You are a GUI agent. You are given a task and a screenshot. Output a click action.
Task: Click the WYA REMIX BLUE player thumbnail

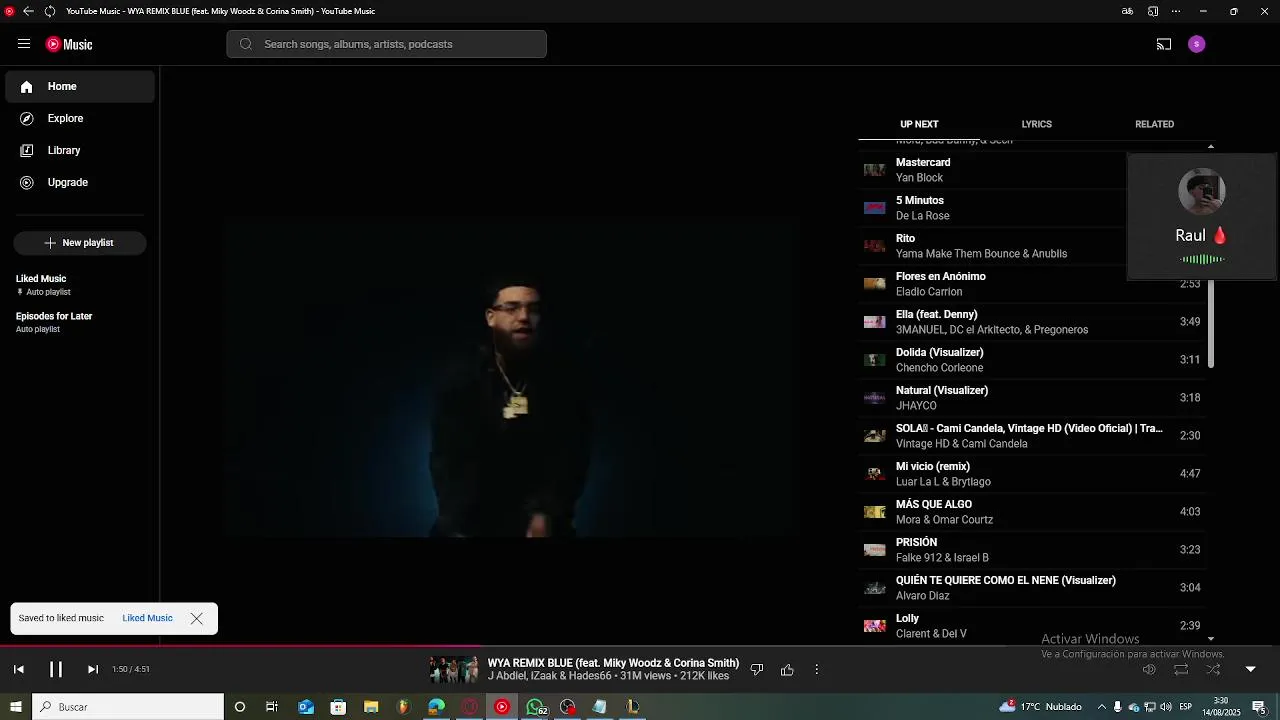pos(454,670)
